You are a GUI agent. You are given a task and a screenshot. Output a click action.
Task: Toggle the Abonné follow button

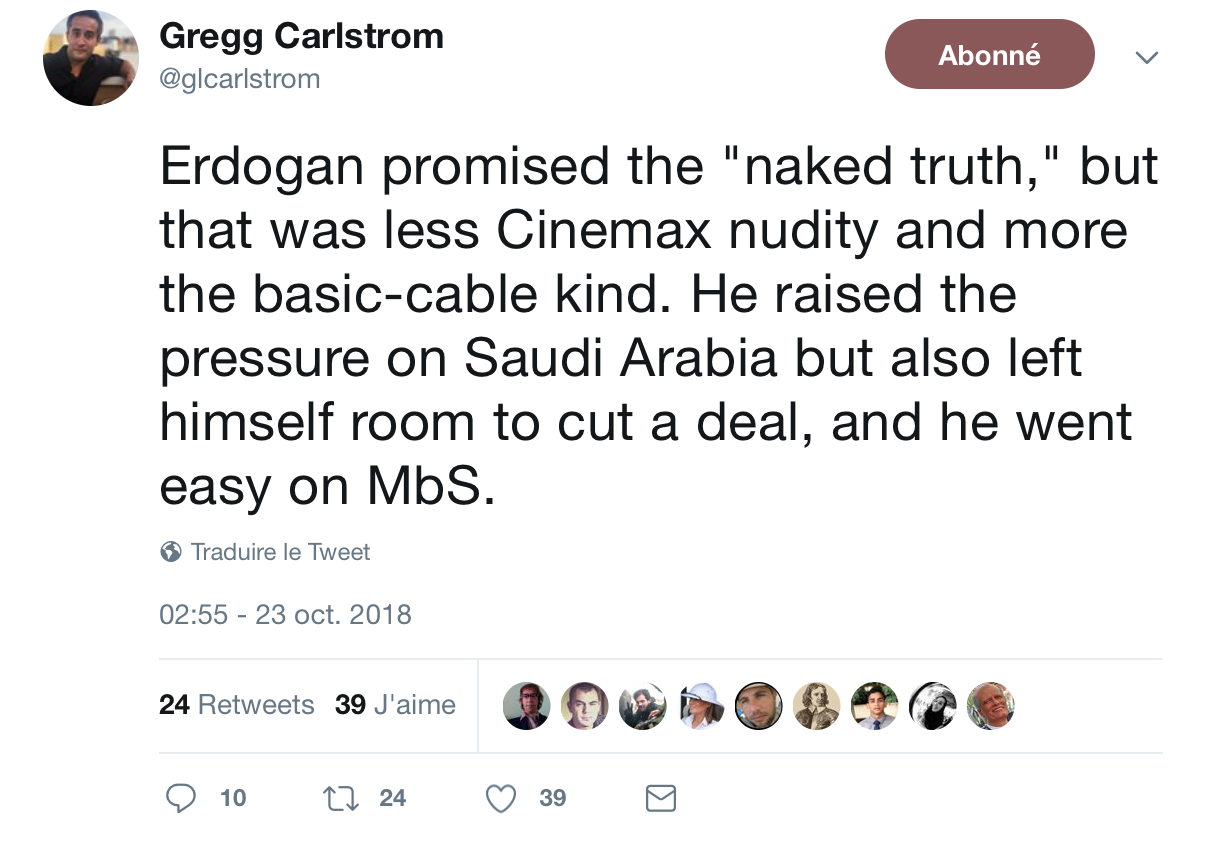989,55
